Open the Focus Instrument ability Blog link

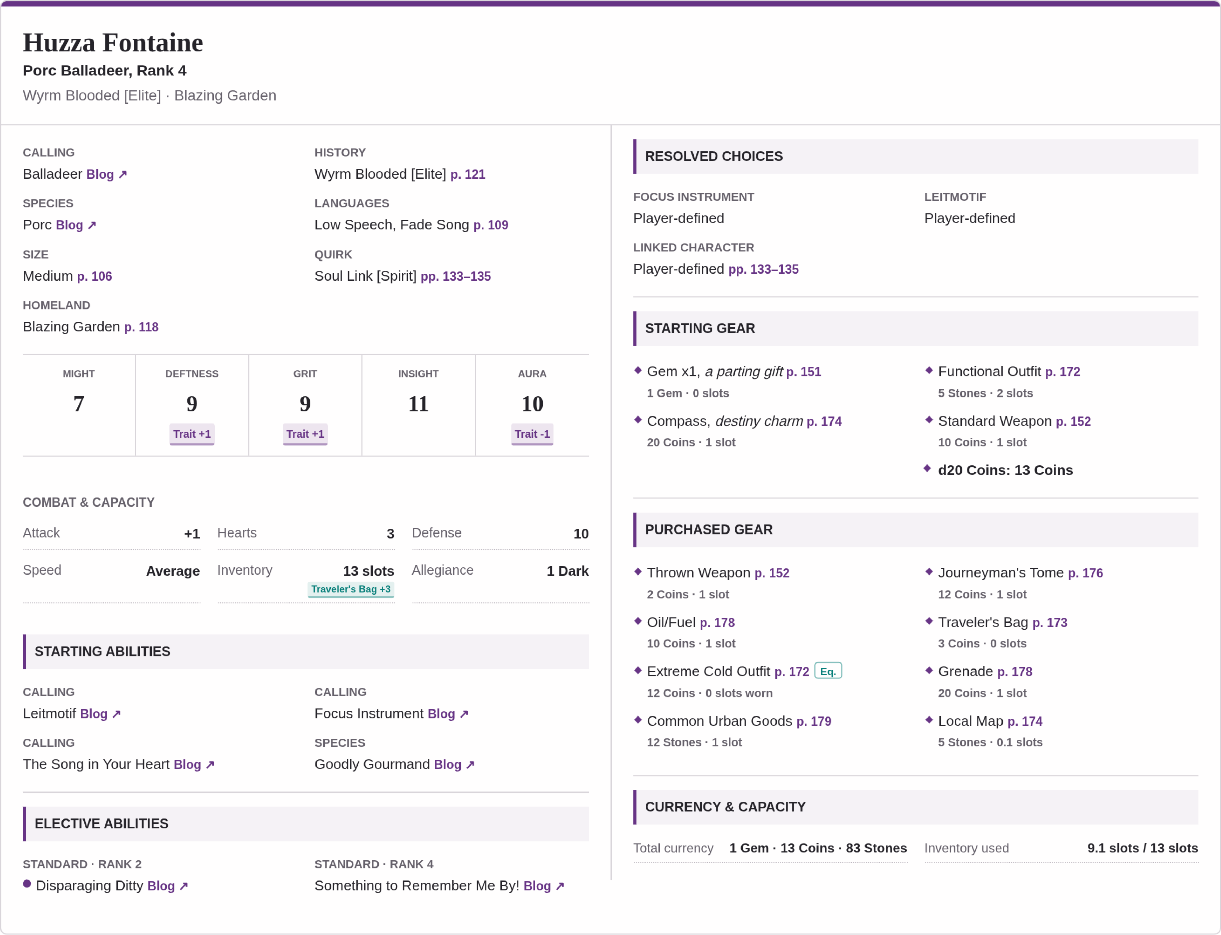[448, 714]
